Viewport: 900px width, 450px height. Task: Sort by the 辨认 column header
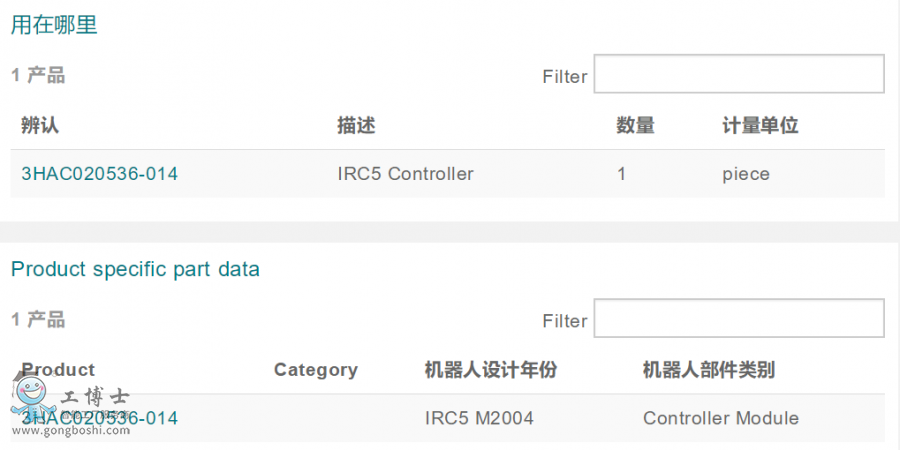pos(40,126)
